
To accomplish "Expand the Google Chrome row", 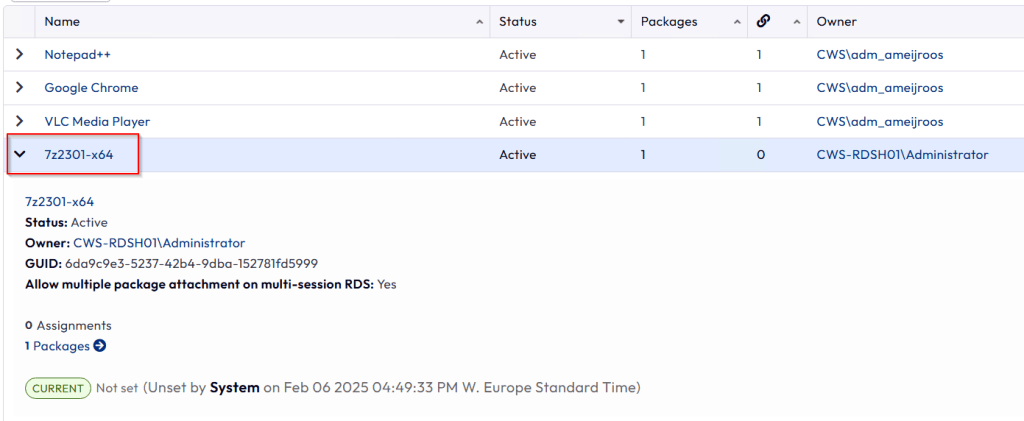I will (x=19, y=88).
